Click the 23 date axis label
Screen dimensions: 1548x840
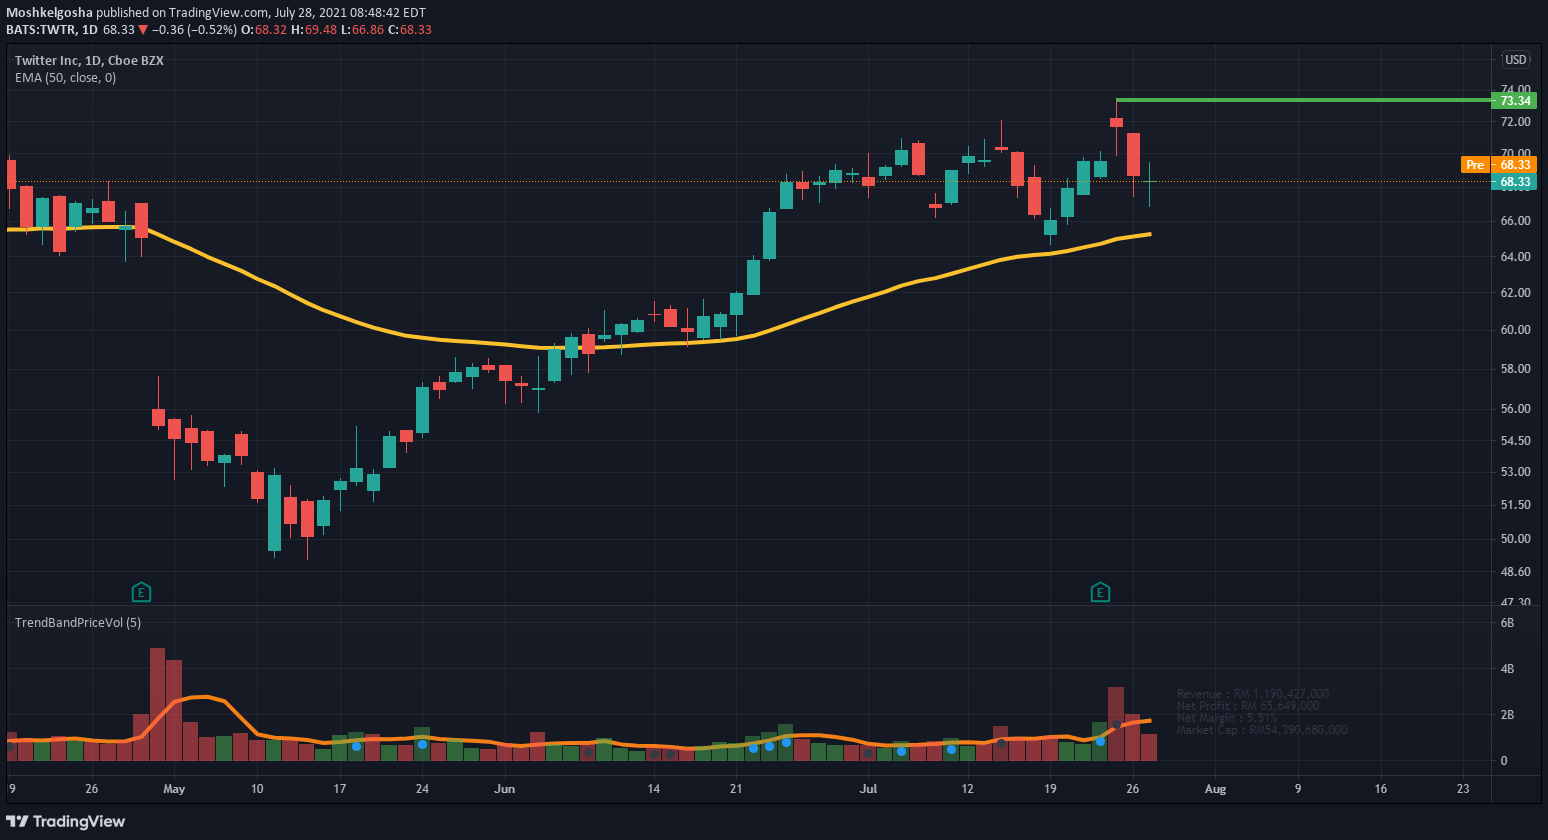(1463, 789)
